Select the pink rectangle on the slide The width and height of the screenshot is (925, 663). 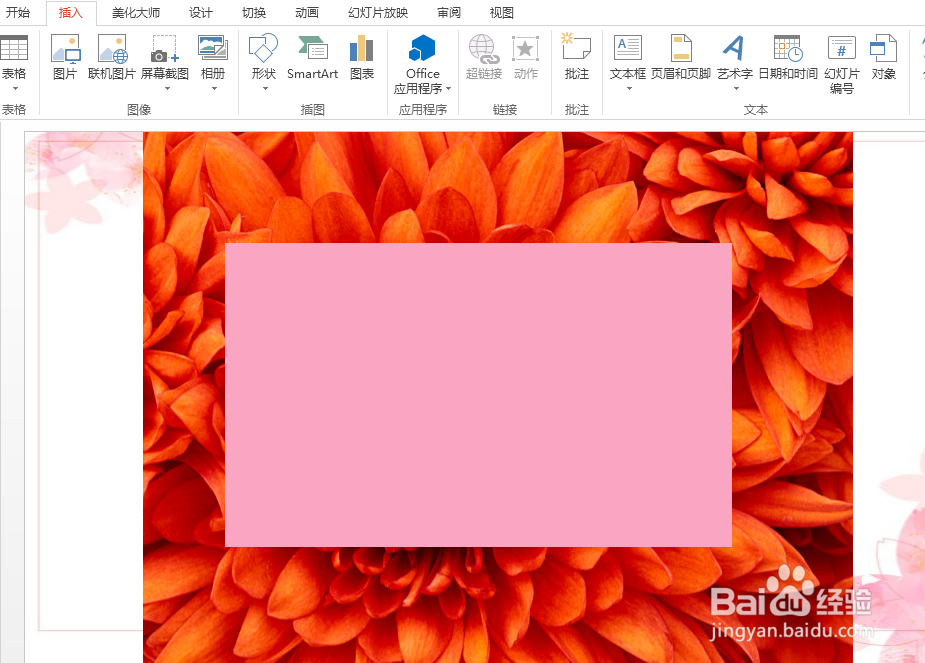tap(478, 393)
